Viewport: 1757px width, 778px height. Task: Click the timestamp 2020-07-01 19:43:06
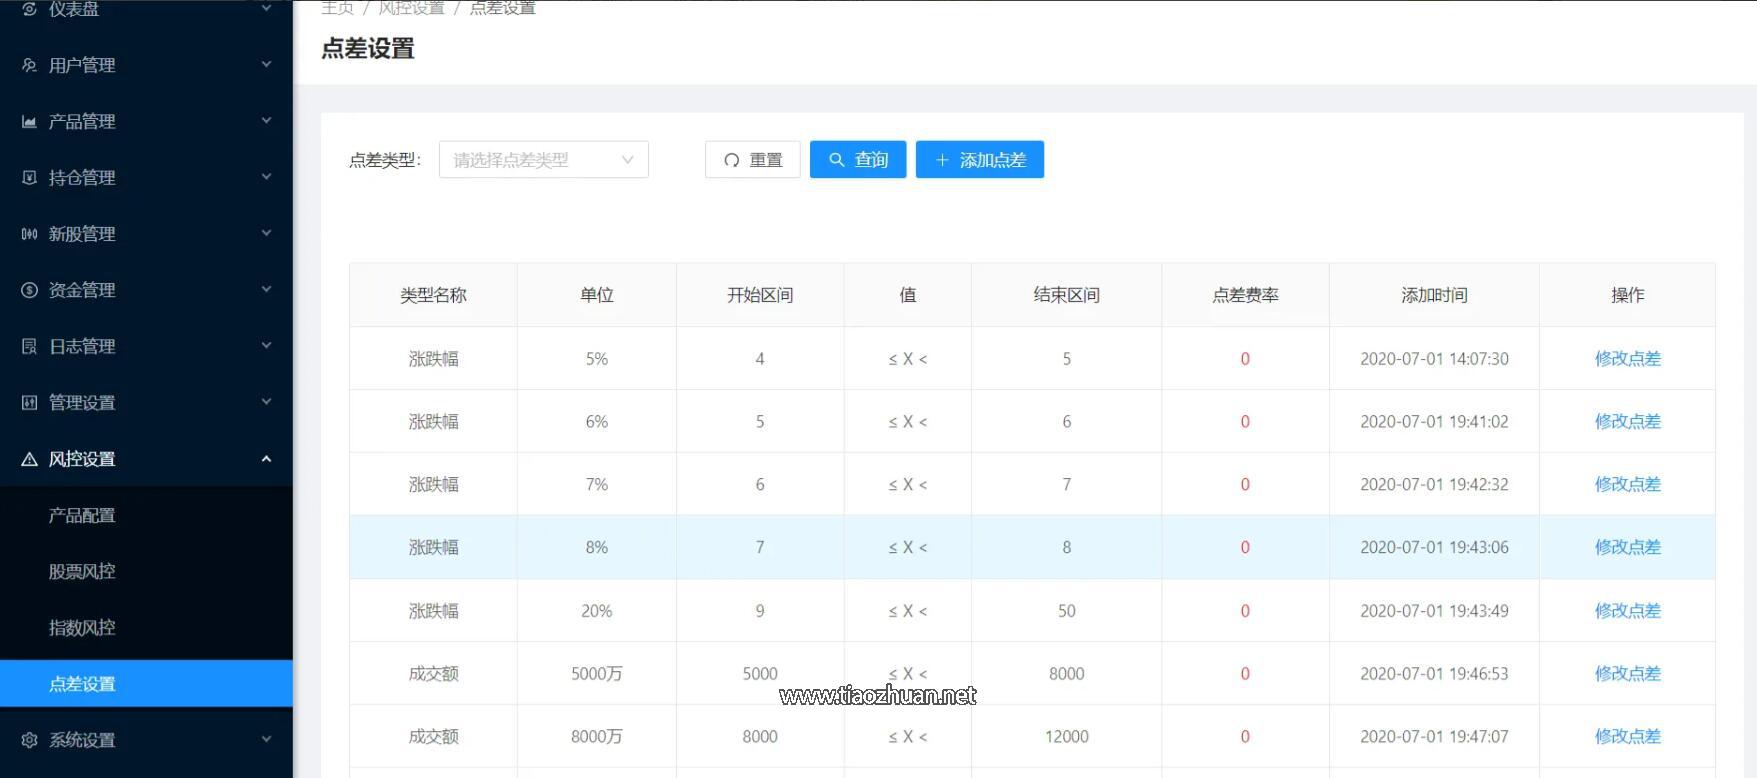1434,547
